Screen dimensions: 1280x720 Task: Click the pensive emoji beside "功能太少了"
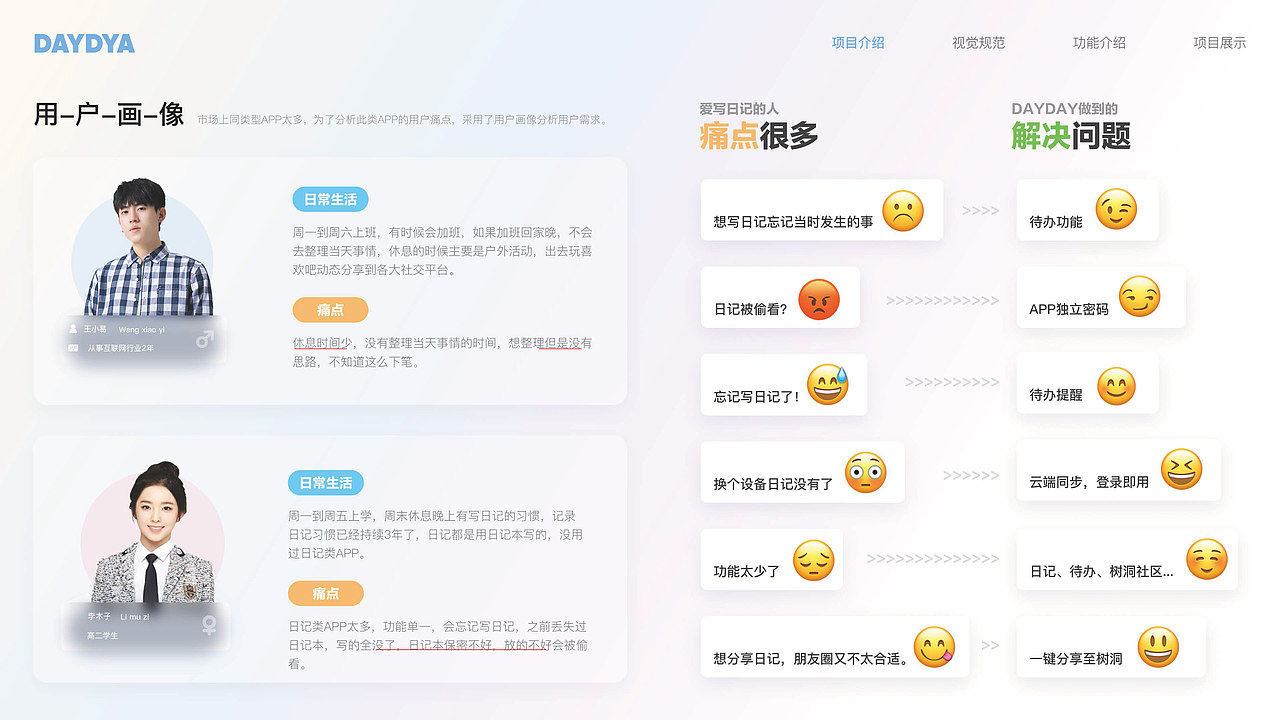814,560
